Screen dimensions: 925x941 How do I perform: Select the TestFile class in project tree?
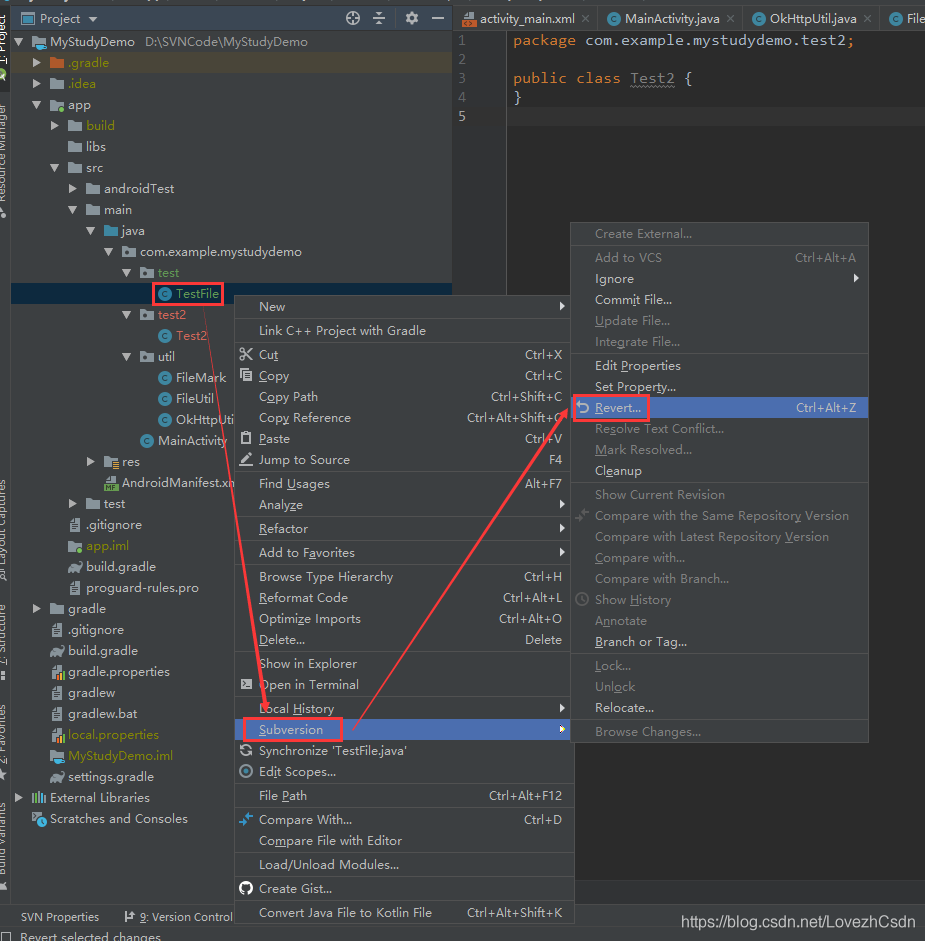196,294
